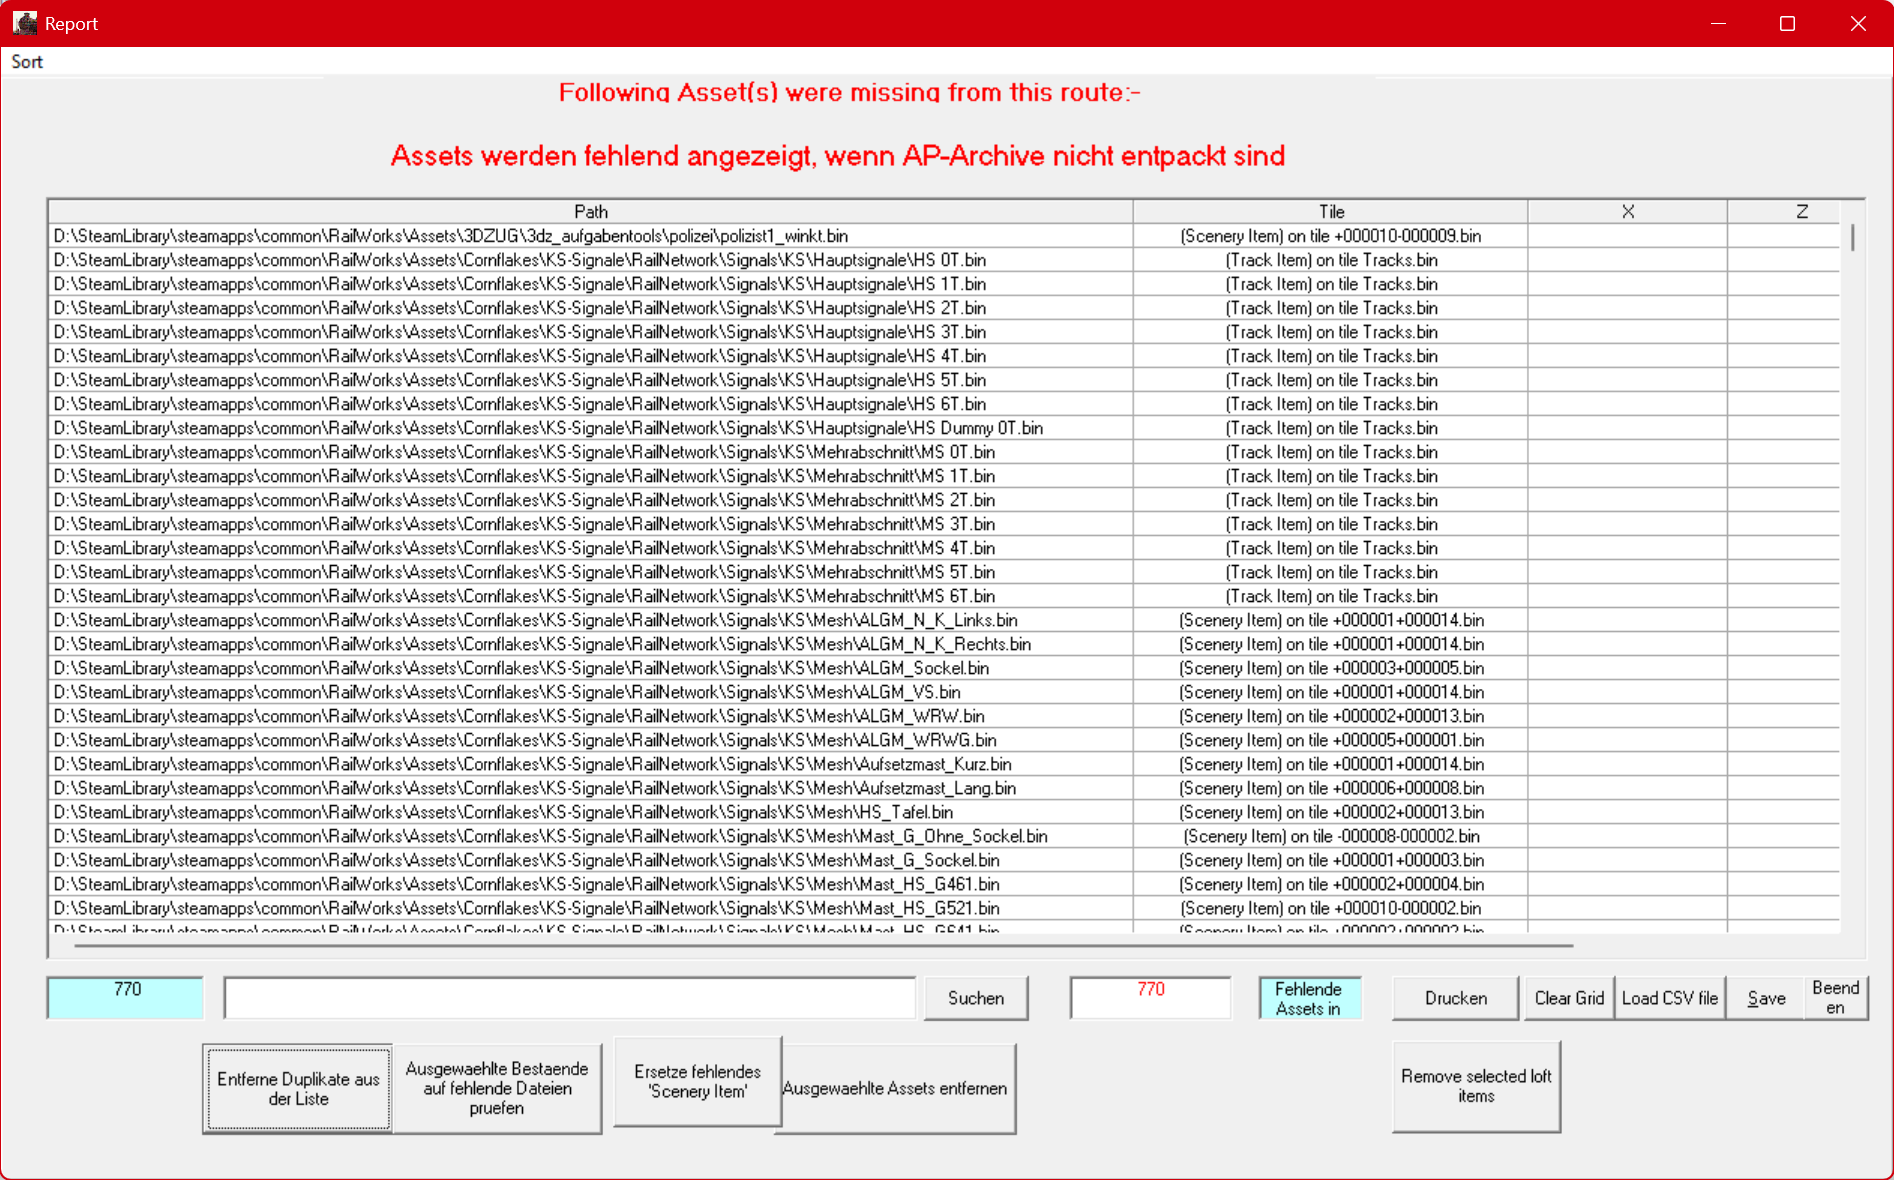The image size is (1894, 1180).
Task: Select the ALGM_N_K_Rechts.bin path row
Action: pyautogui.click(x=591, y=644)
